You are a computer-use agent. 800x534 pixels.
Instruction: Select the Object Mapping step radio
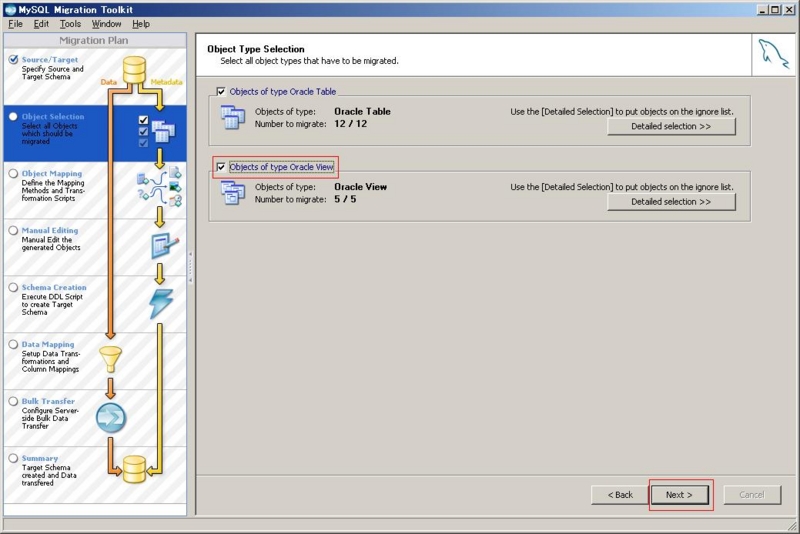tap(13, 173)
